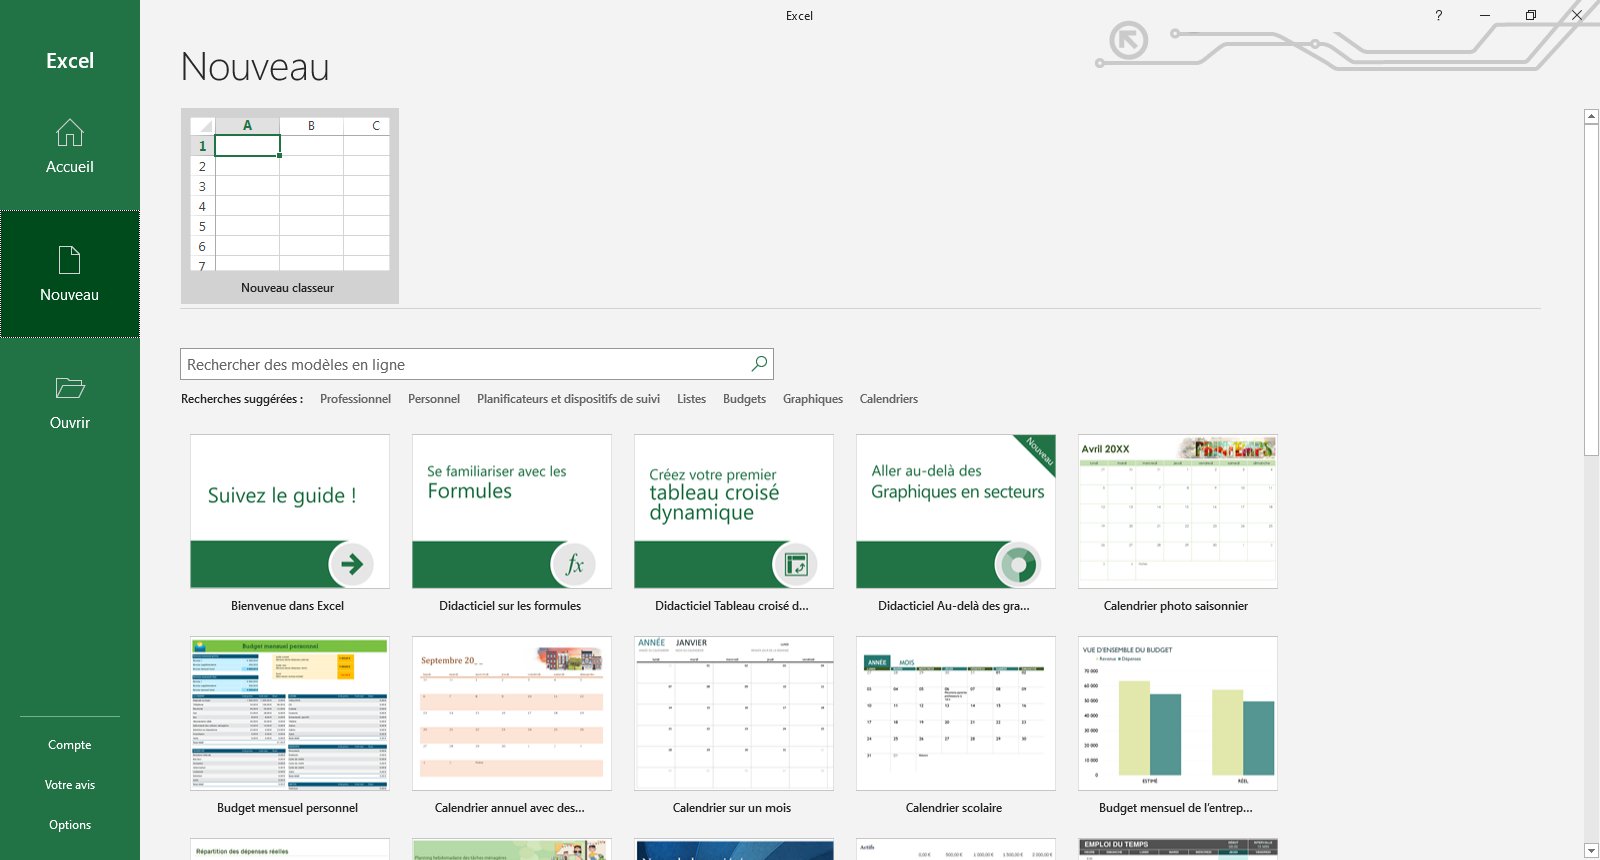Screen dimensions: 1600x860
Task: Click the Nouveau classeur caption
Action: coord(288,288)
